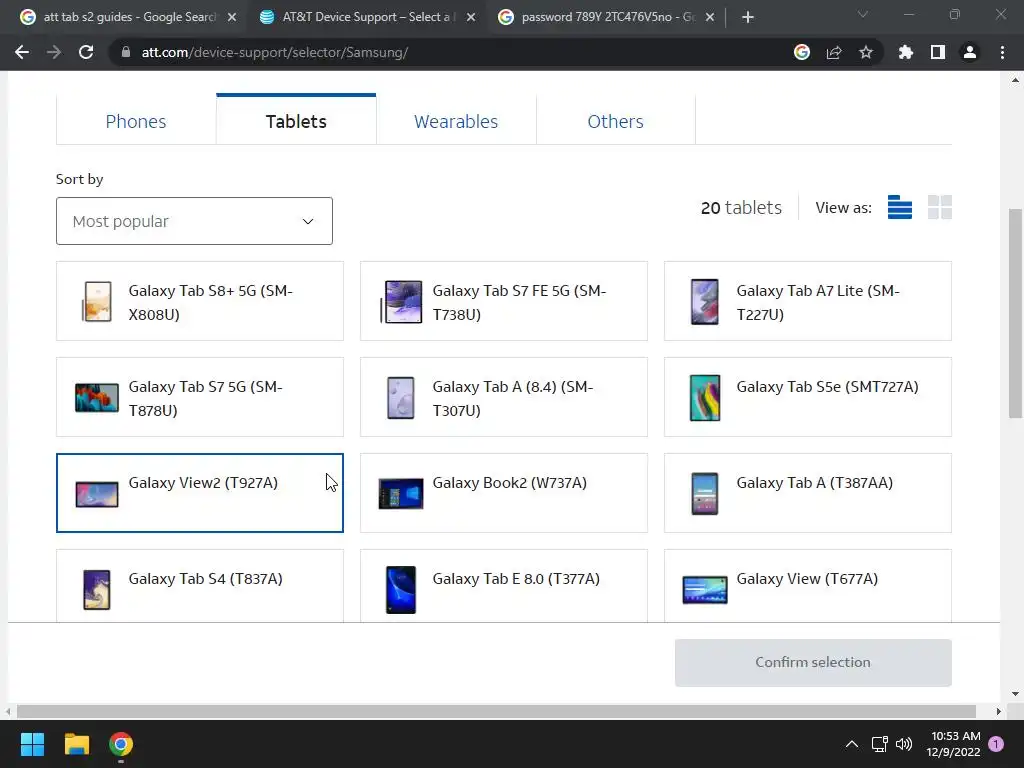Screen dimensions: 1024x768
Task: Open a new browser tab
Action: (748, 17)
